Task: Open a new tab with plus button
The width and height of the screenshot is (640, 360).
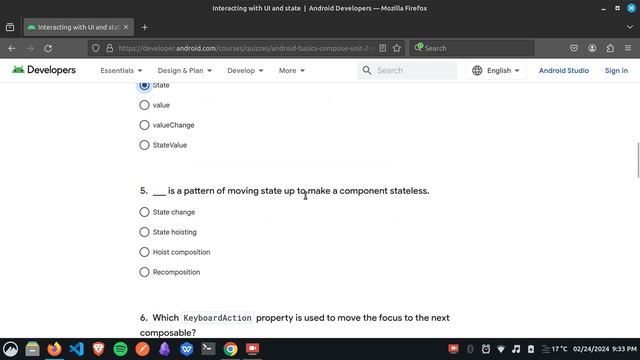Action: coord(144,27)
